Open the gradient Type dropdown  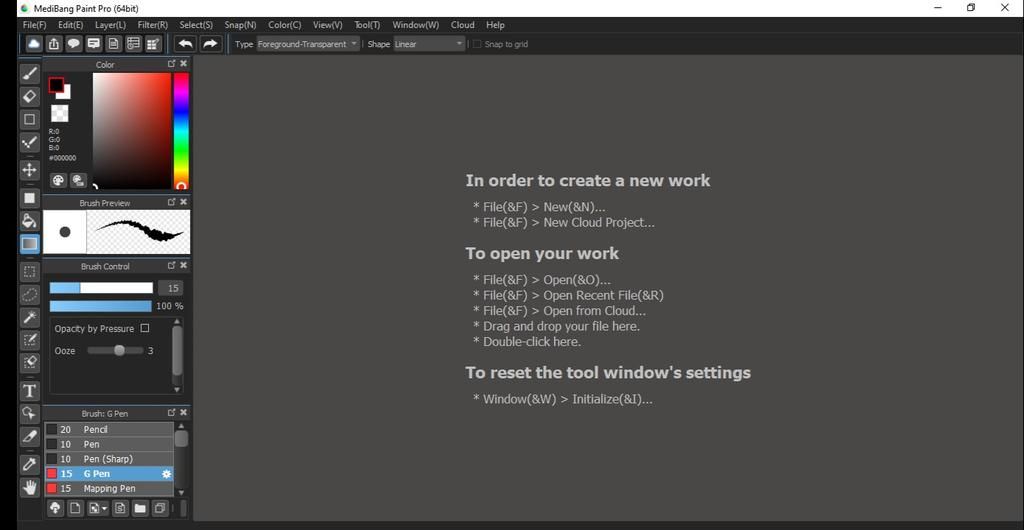[x=308, y=44]
